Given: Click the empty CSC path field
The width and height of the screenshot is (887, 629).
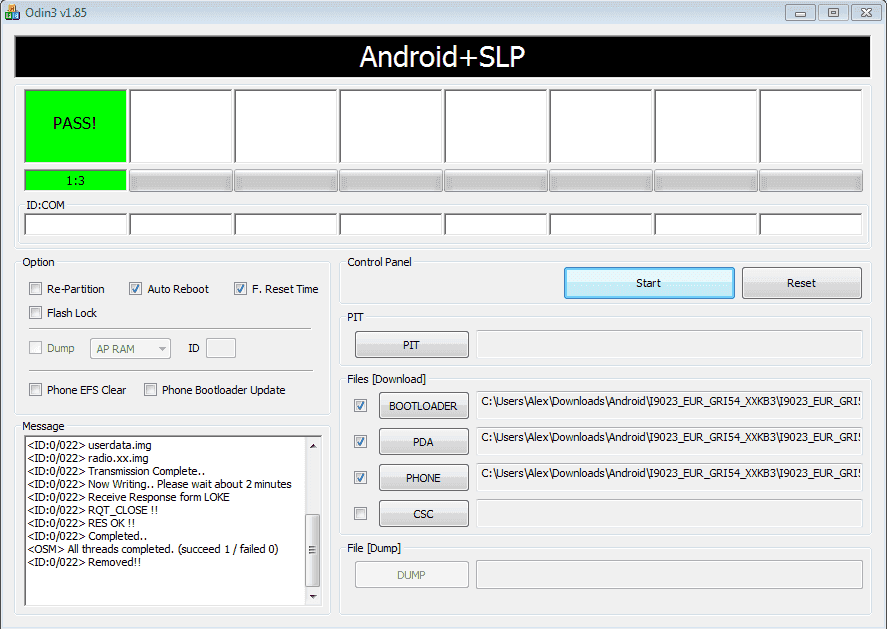Looking at the screenshot, I should click(669, 514).
